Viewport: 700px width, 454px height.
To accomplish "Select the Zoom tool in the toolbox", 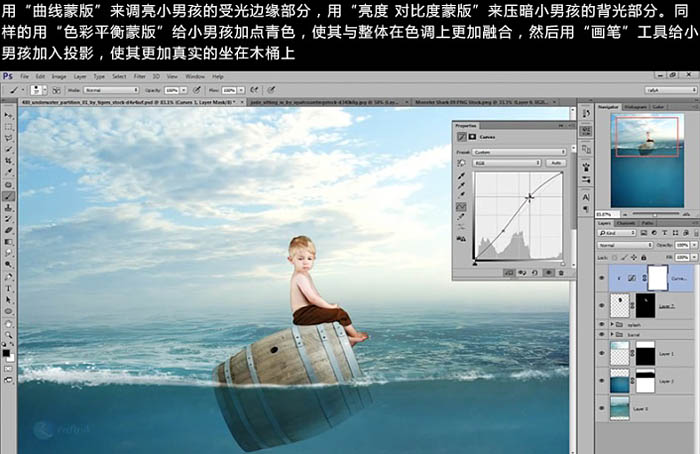I will click(8, 335).
